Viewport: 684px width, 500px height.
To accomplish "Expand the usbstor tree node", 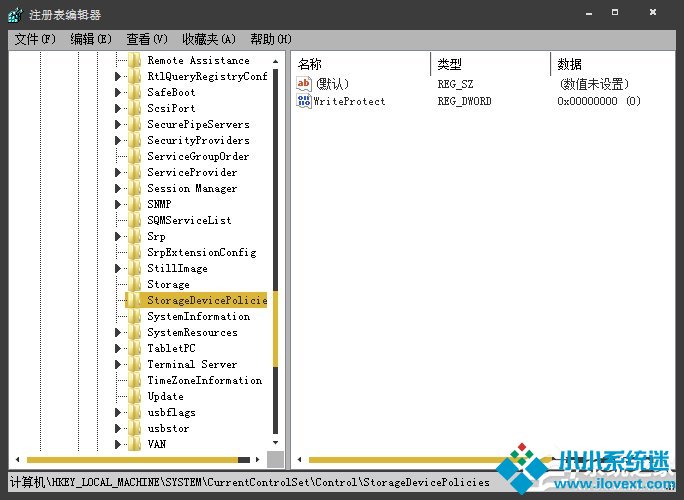I will point(118,428).
